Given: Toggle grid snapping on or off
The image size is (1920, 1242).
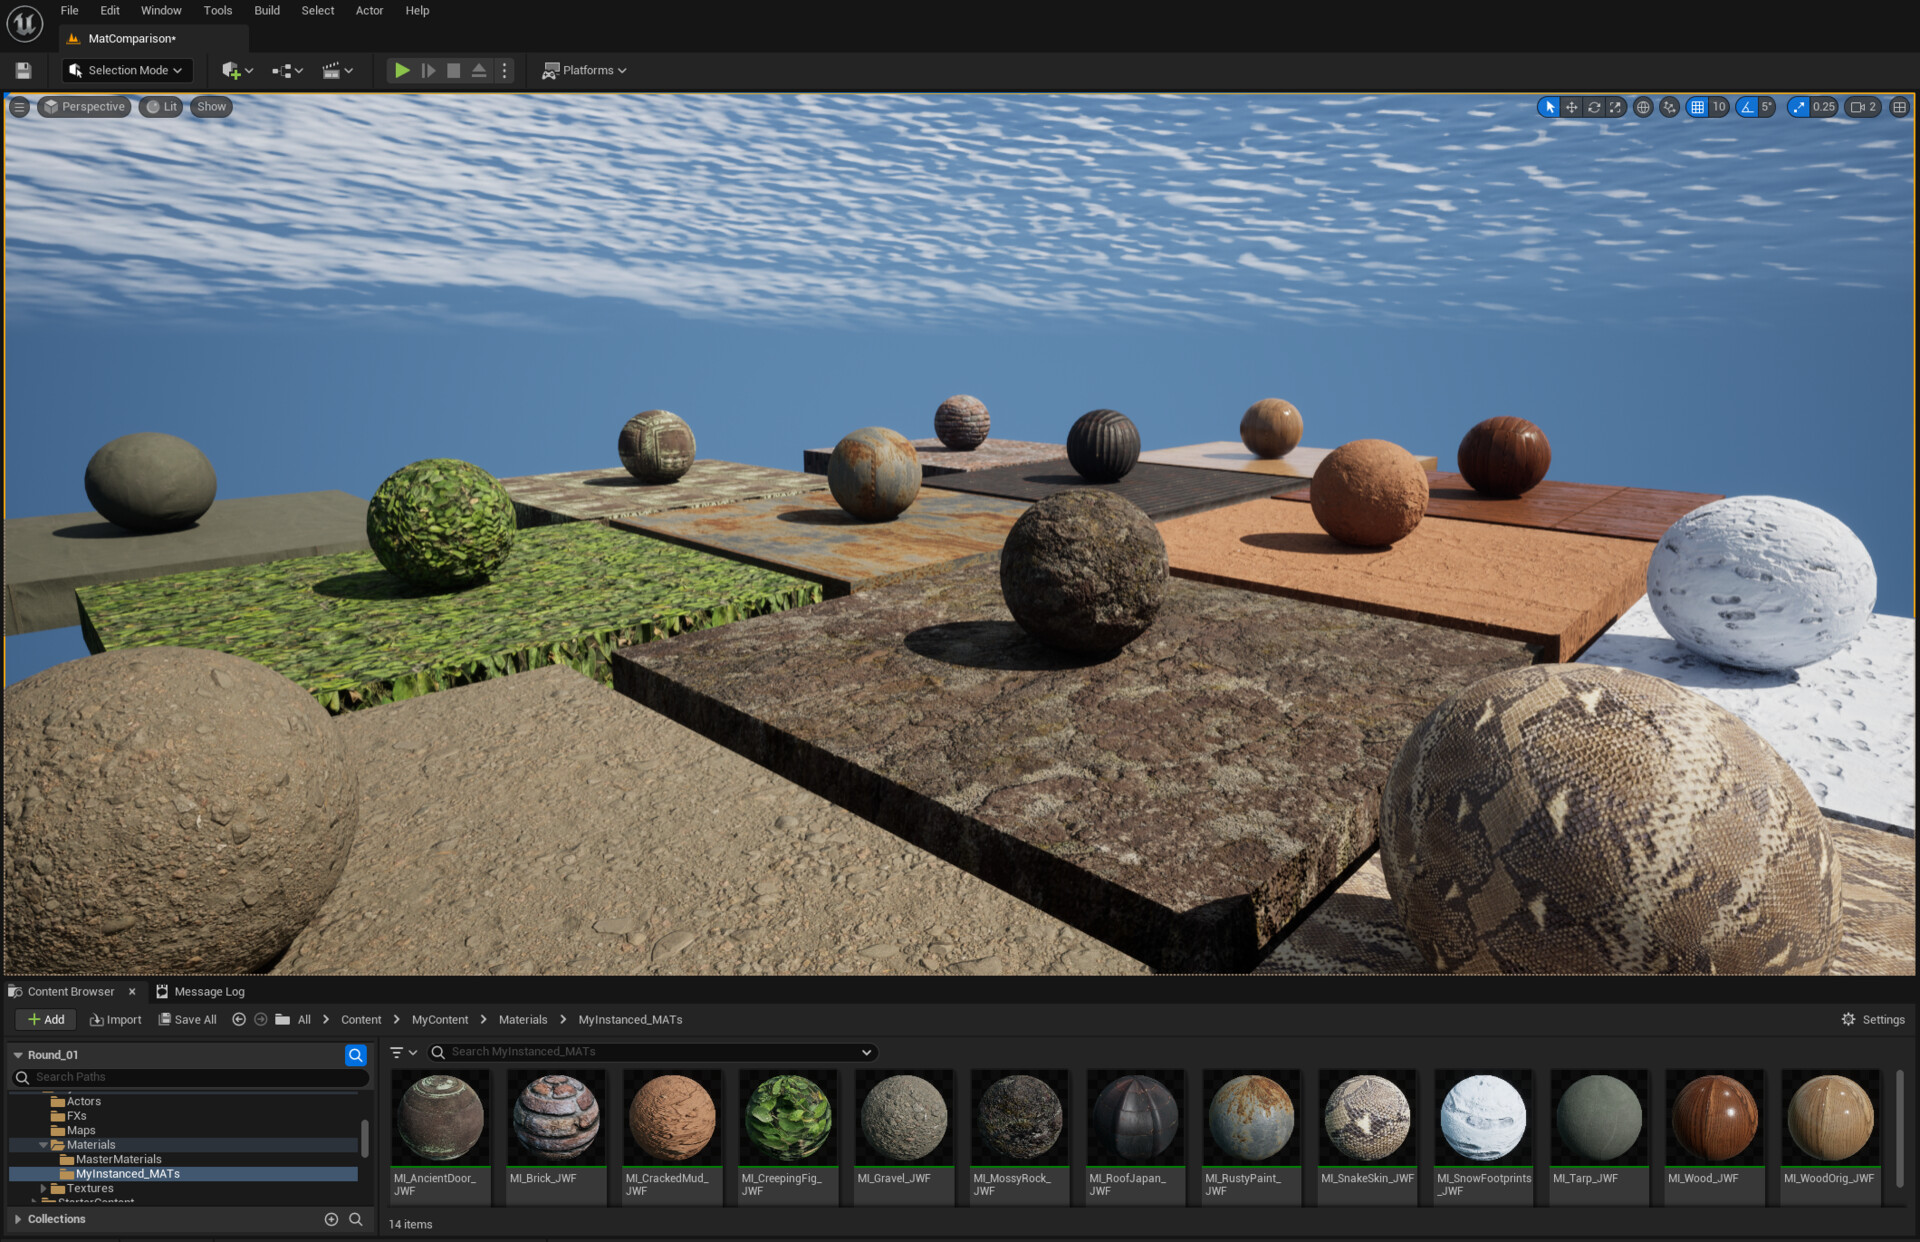Looking at the screenshot, I should click(1697, 107).
